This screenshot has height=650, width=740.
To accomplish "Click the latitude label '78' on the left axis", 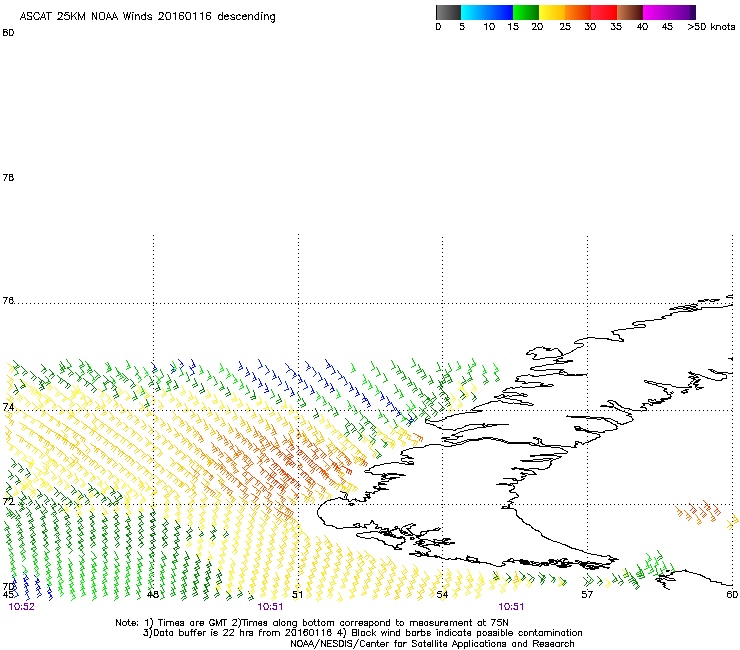I will click(8, 177).
